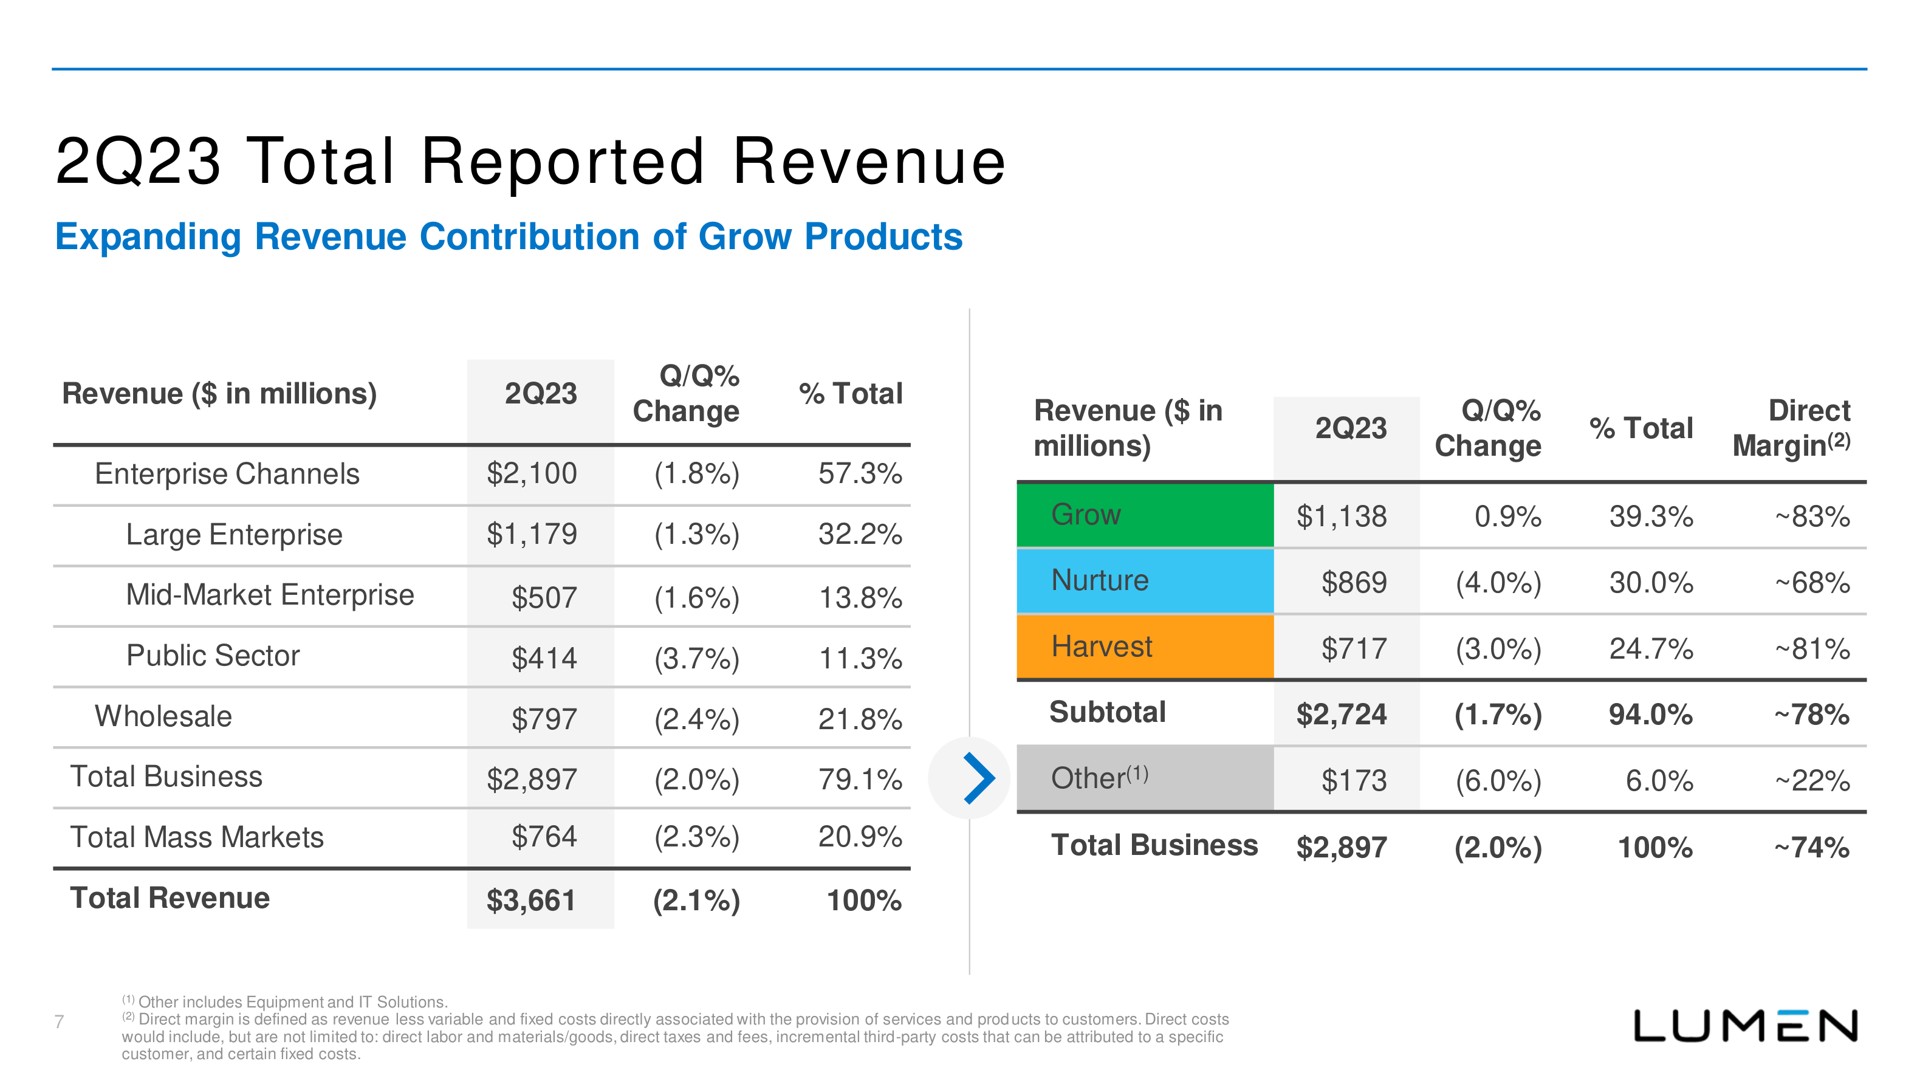Click the $869 Nurture revenue value

[1354, 583]
